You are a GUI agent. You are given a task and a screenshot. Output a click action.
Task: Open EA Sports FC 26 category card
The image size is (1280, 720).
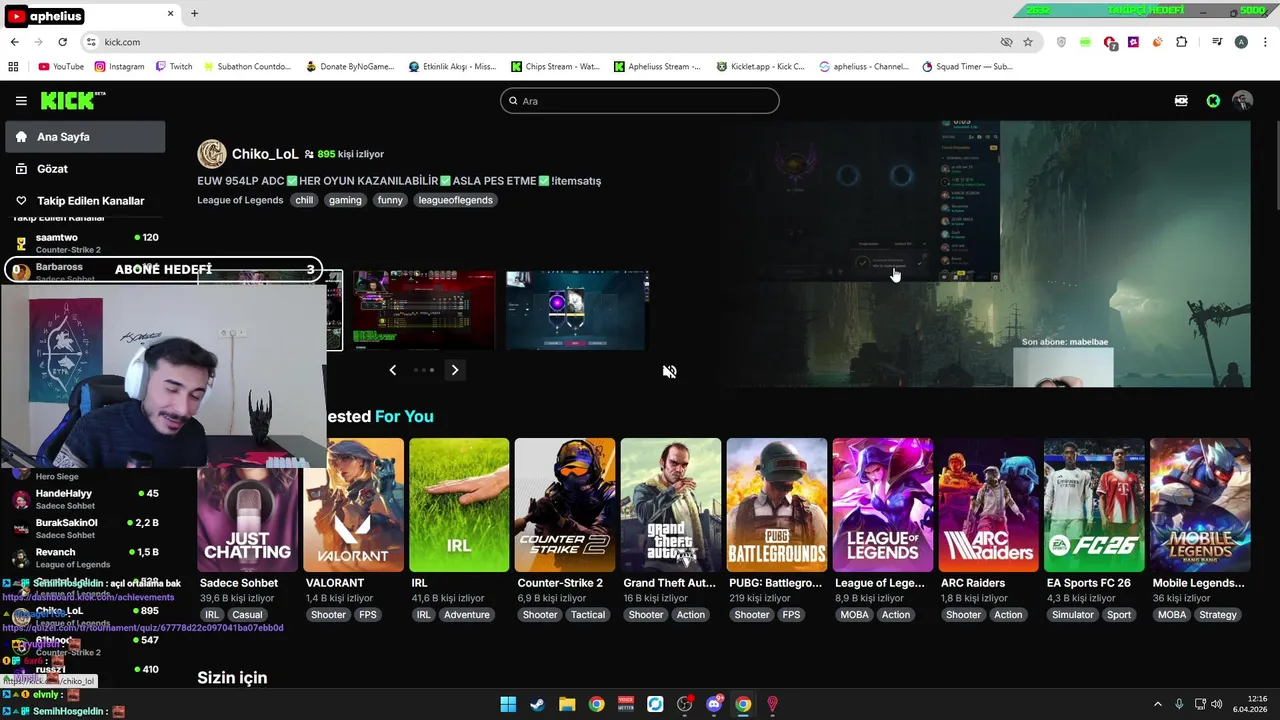(1094, 505)
